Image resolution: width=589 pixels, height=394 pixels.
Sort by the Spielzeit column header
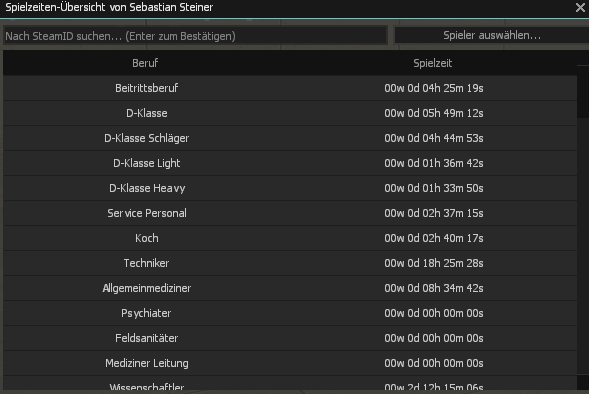[x=433, y=63]
